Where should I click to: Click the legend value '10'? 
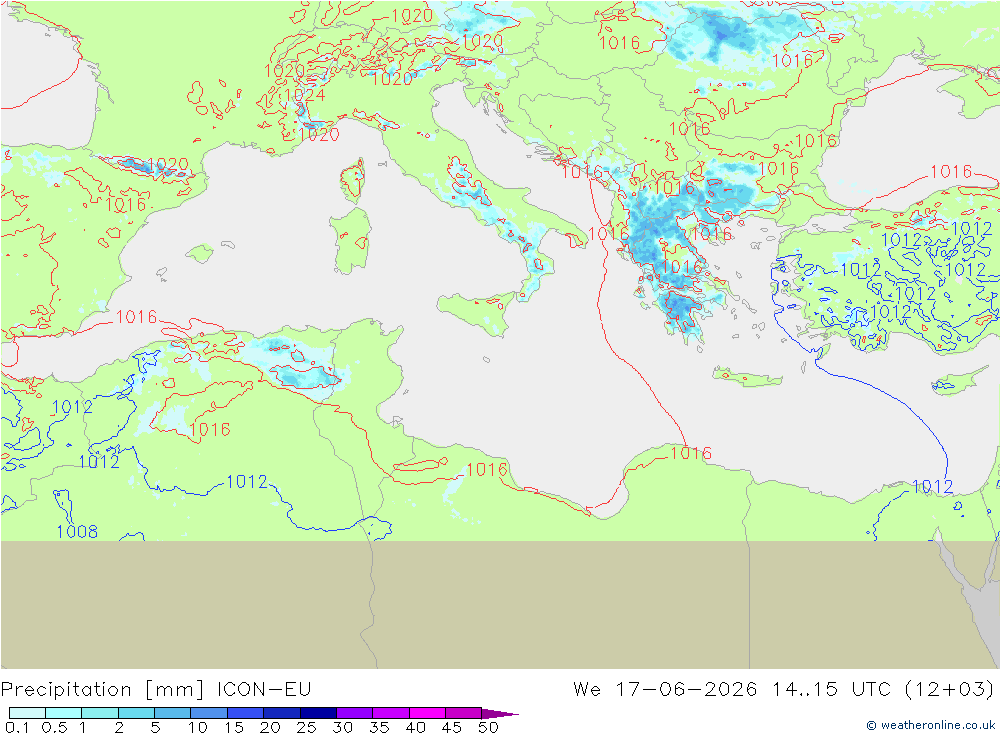point(198,727)
